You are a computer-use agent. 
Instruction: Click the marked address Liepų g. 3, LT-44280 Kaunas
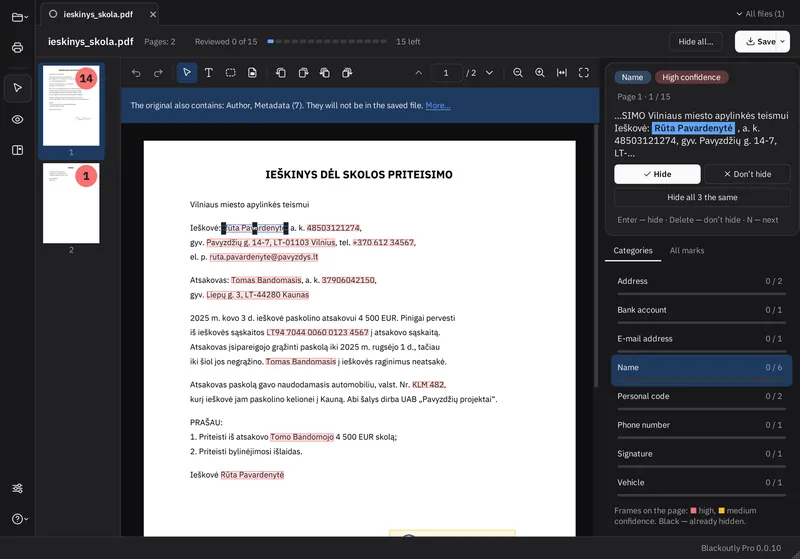[x=258, y=295]
